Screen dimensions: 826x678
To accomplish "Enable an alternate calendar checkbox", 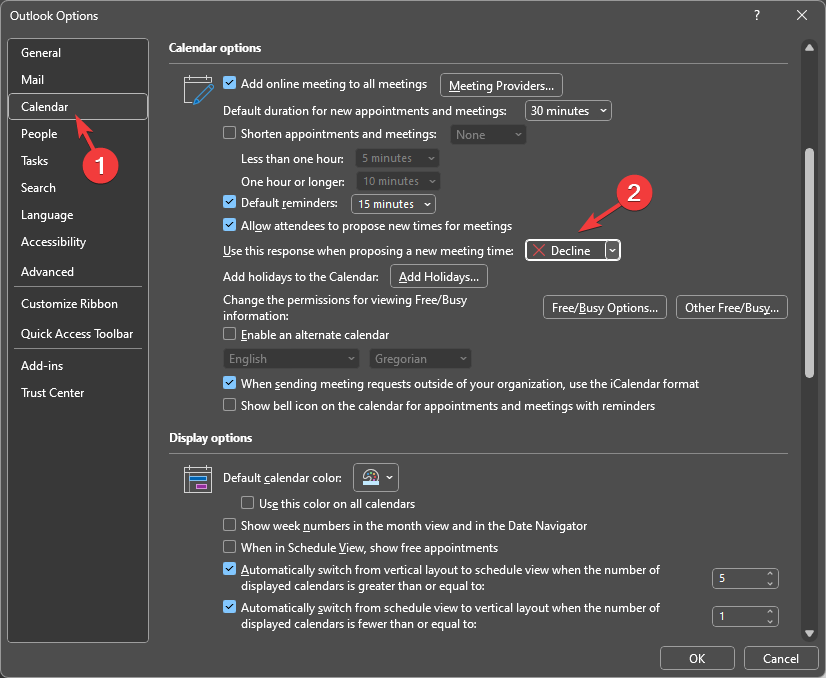I will click(x=229, y=334).
